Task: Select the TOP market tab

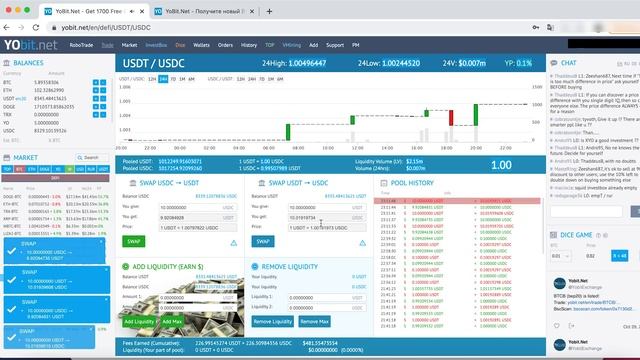Action: click(x=7, y=169)
